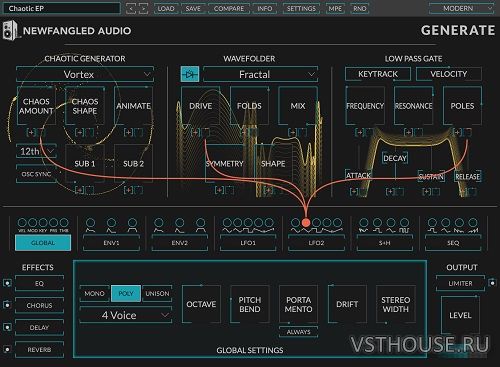Click the COMPARE button
The width and height of the screenshot is (500, 367).
[x=229, y=8]
